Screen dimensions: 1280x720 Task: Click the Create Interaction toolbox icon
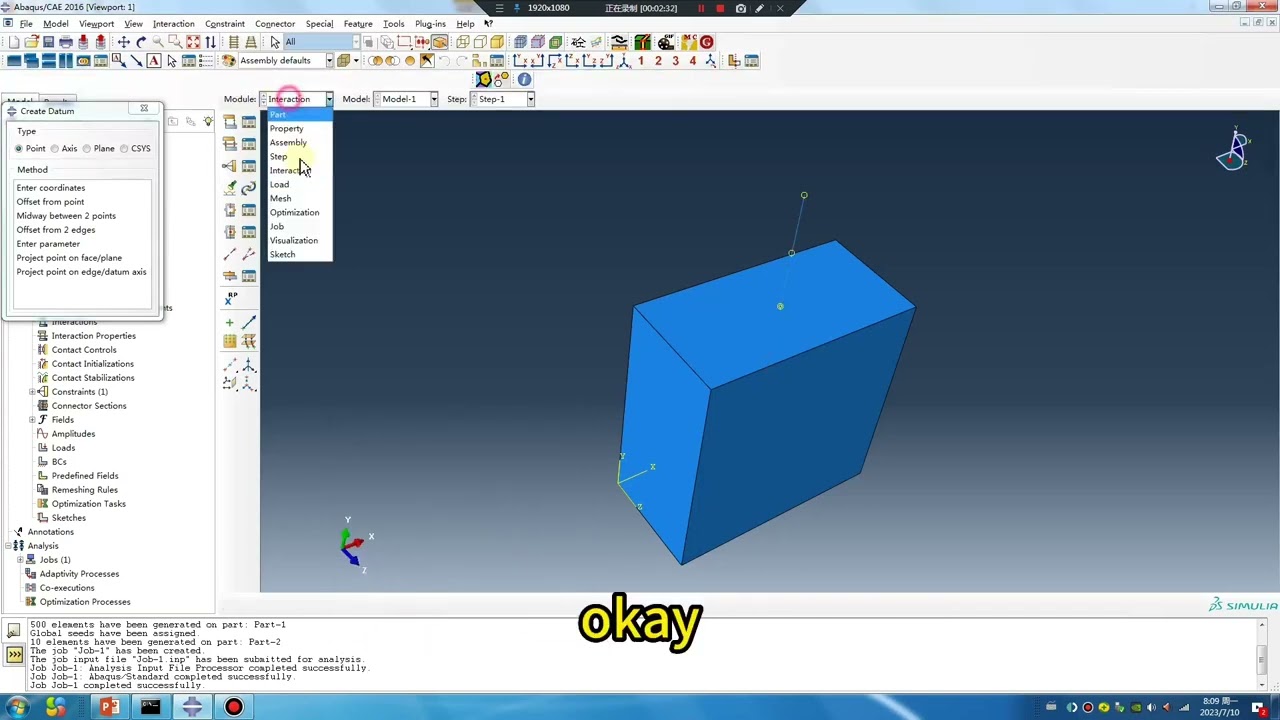[230, 122]
